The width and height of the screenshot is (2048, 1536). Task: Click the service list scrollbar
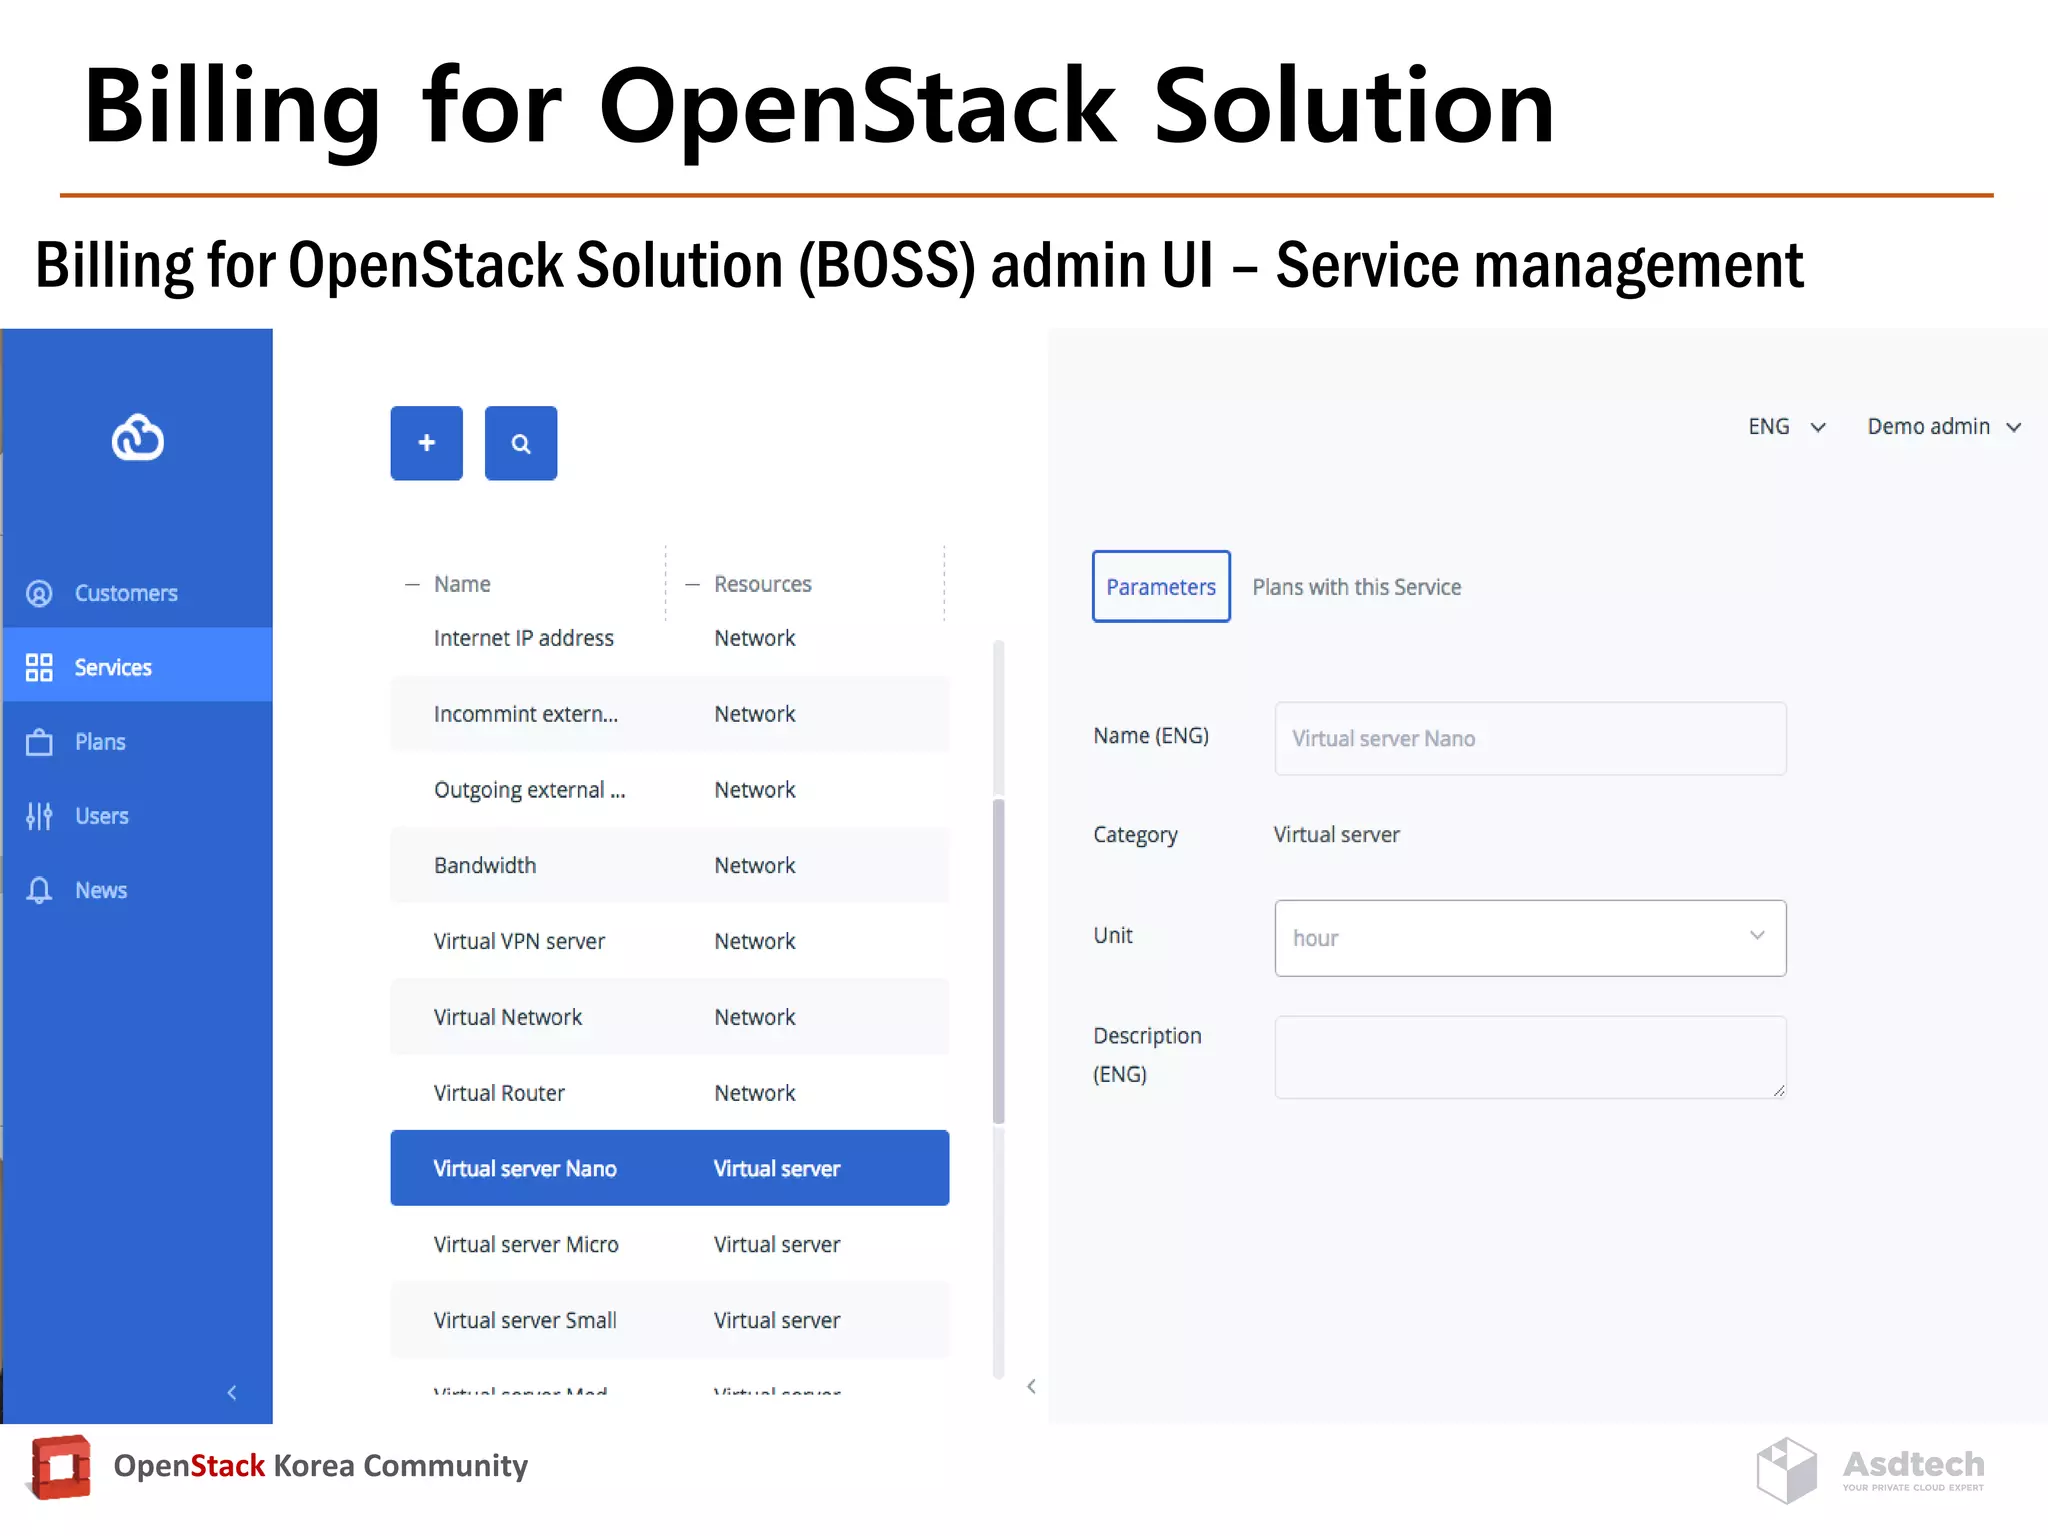pos(998,960)
